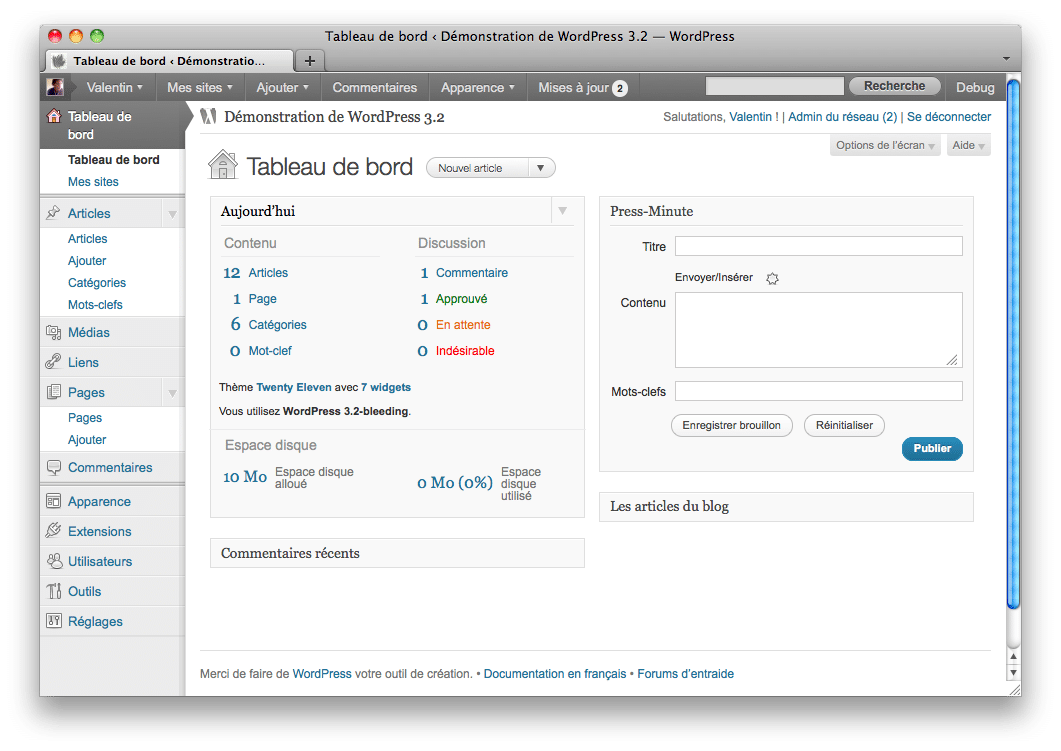
Task: Click the WordPress logo next to site title
Action: (x=208, y=116)
